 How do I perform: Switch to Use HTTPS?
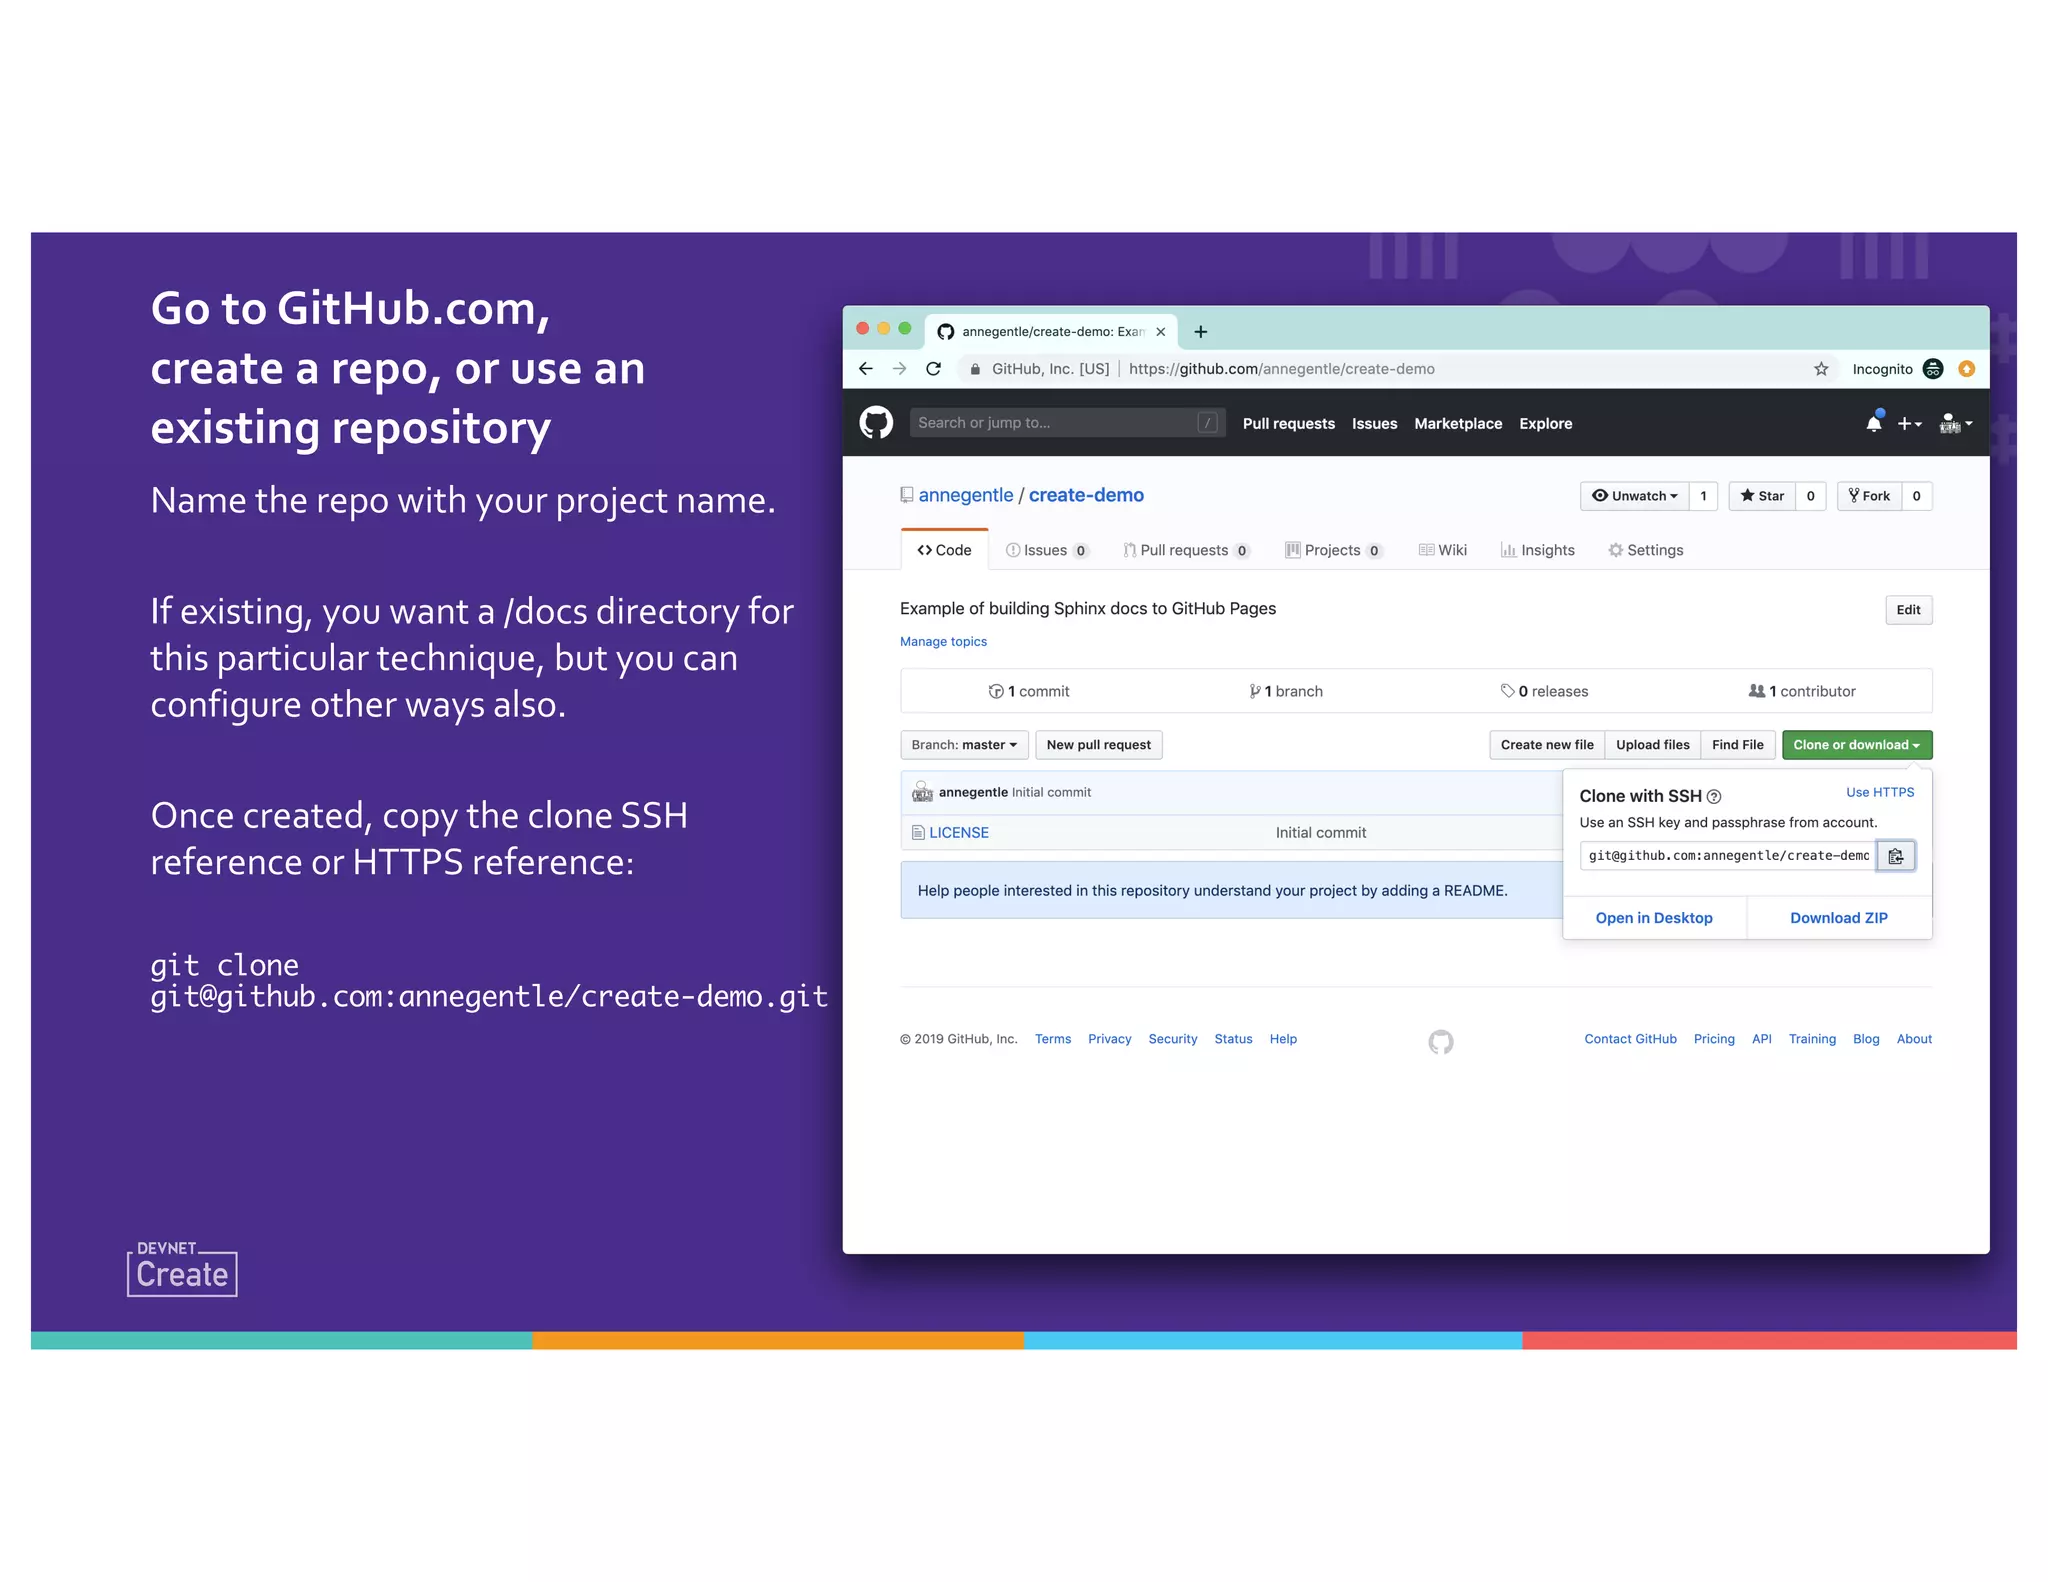(1880, 792)
